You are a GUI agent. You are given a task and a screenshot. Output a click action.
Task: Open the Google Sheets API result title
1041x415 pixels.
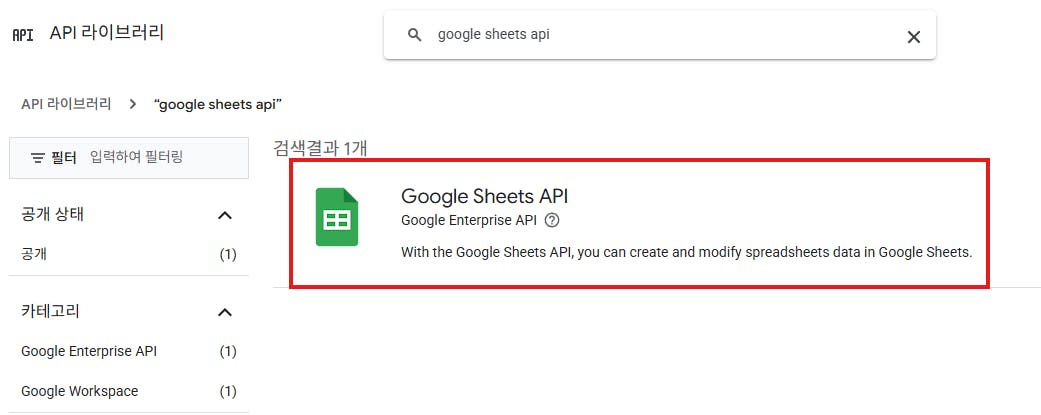click(485, 196)
